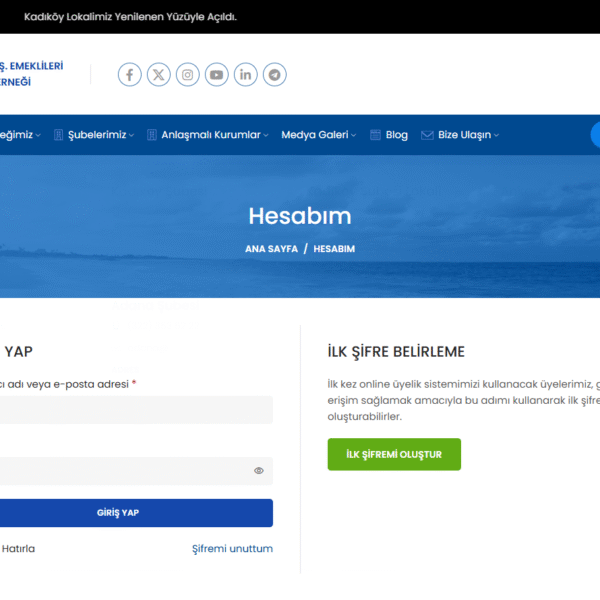The height and width of the screenshot is (600, 600).
Task: Click inside the password input field
Action: 120,471
